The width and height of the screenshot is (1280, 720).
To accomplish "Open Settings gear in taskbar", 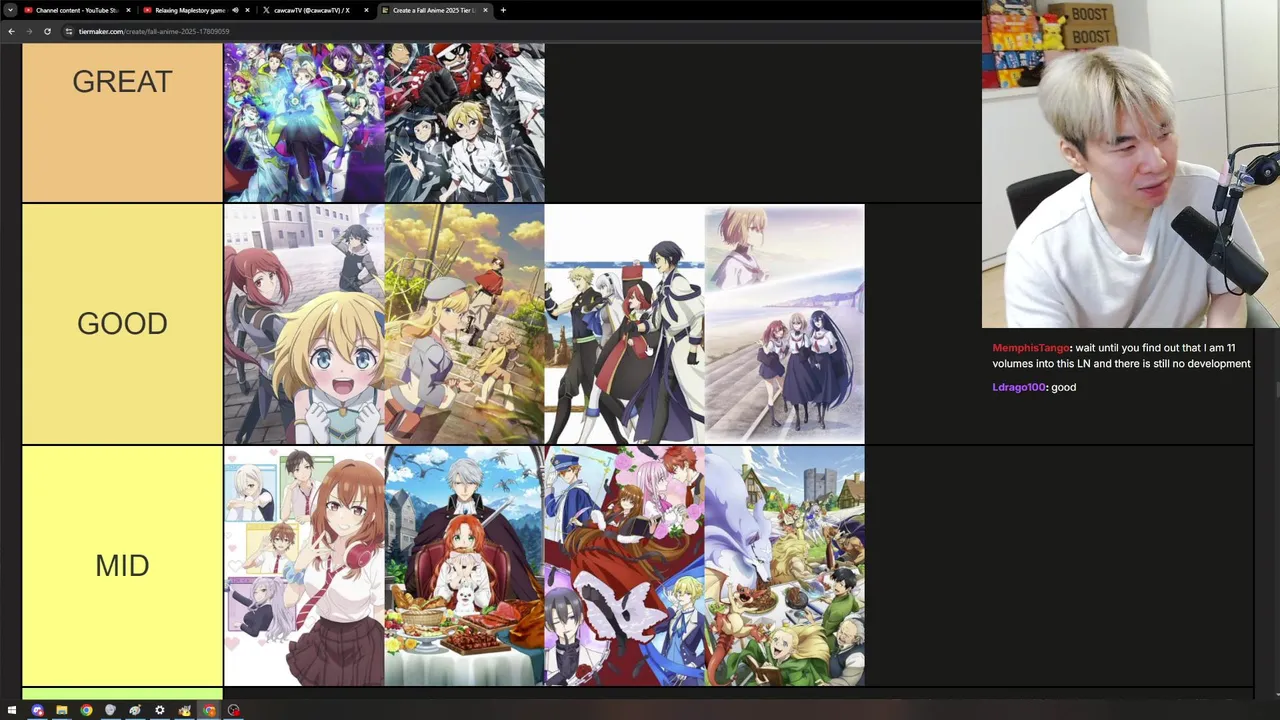I will [x=159, y=711].
